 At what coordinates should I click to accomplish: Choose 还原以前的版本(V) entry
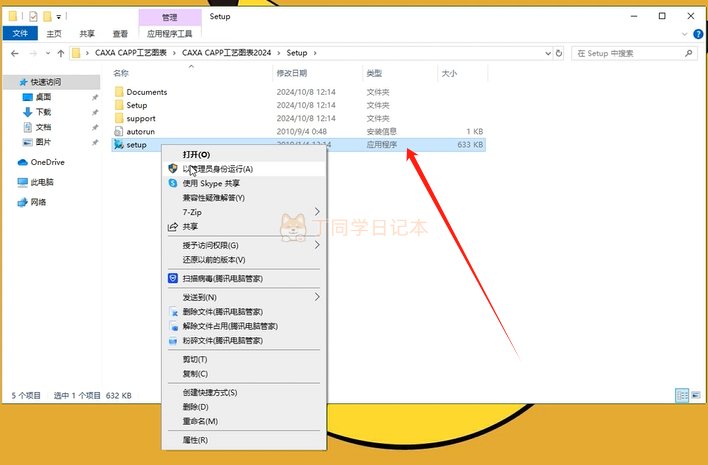pyautogui.click(x=244, y=260)
